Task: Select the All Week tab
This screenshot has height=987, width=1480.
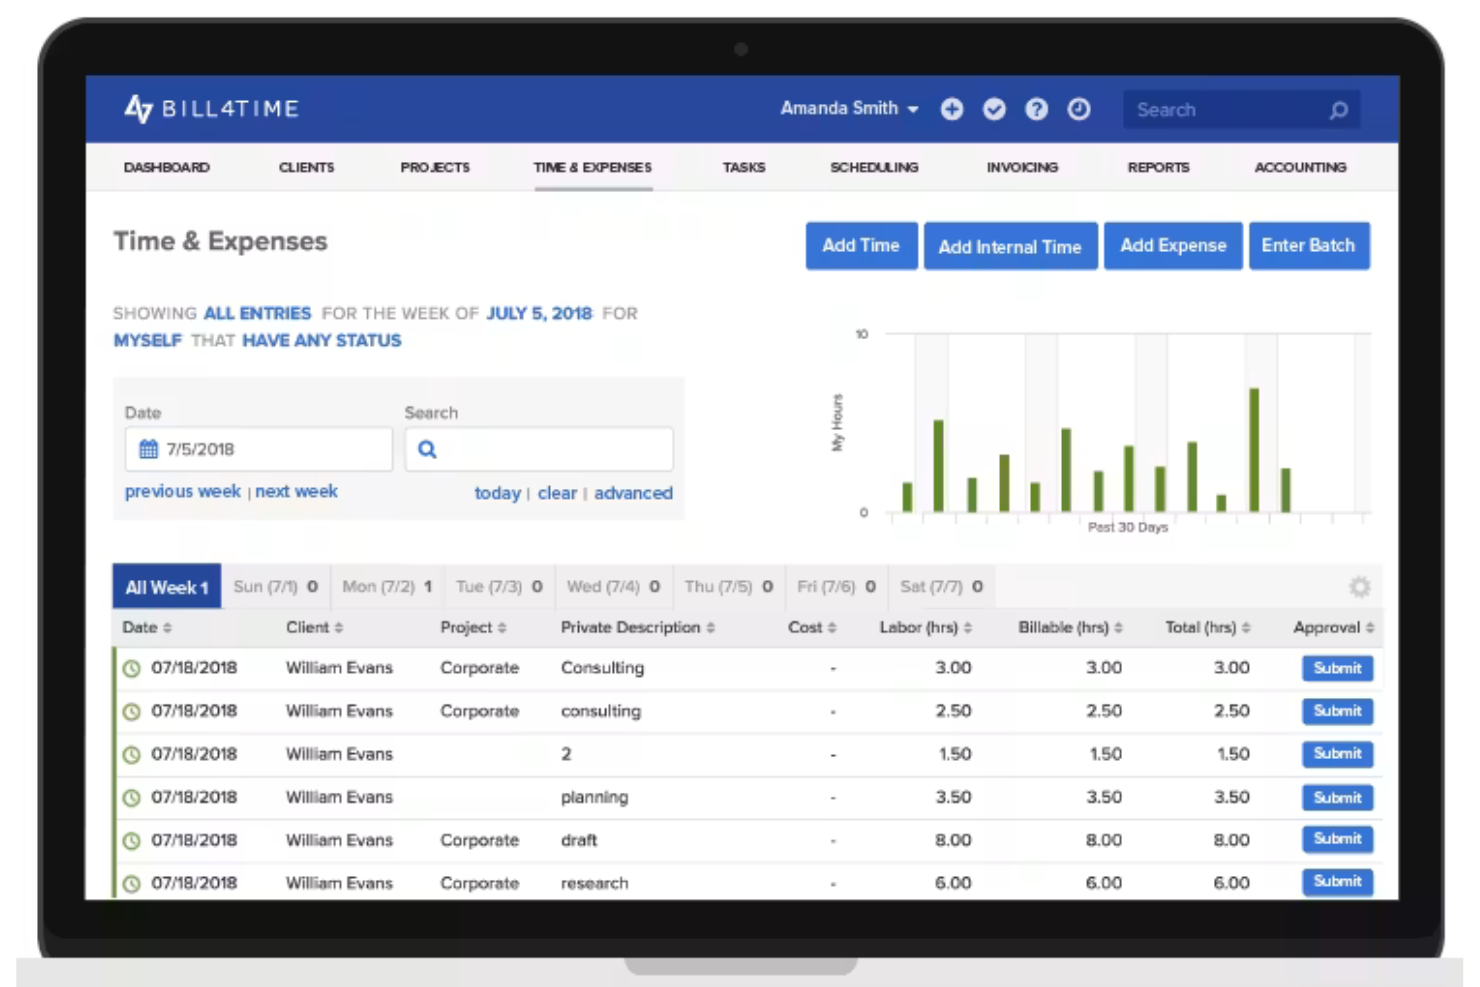Action: point(167,587)
